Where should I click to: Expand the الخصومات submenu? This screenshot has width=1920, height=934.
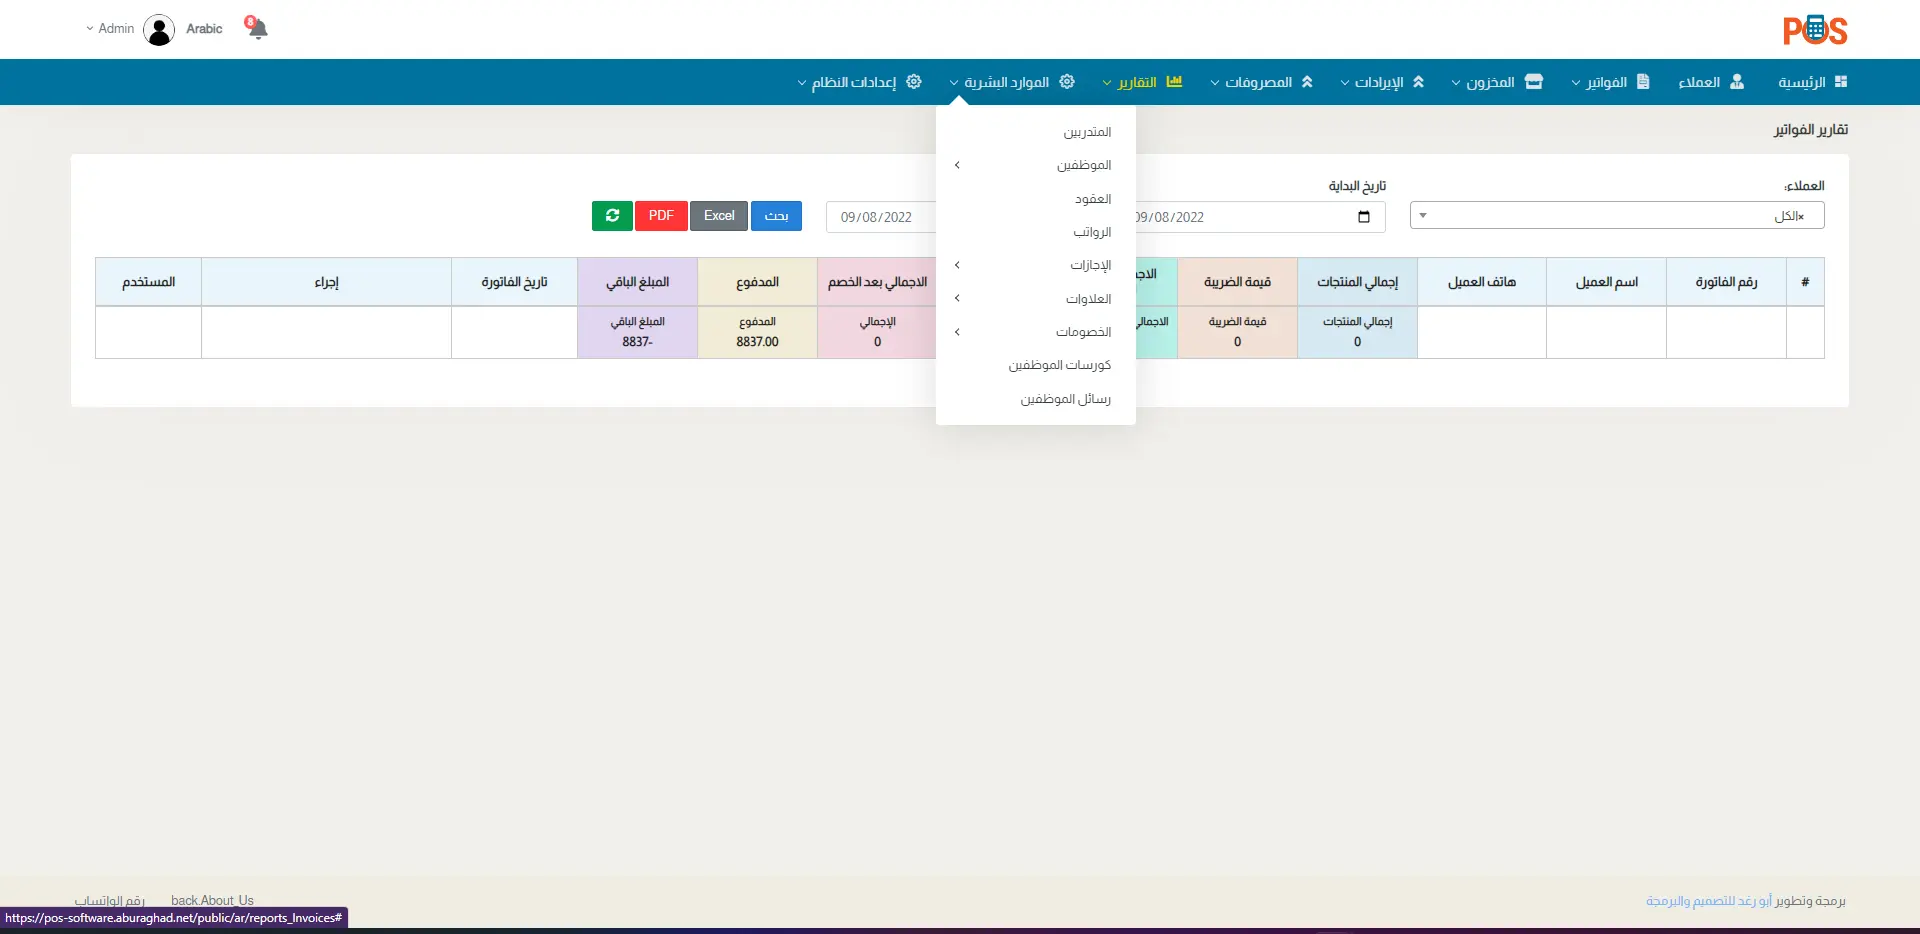(1083, 332)
